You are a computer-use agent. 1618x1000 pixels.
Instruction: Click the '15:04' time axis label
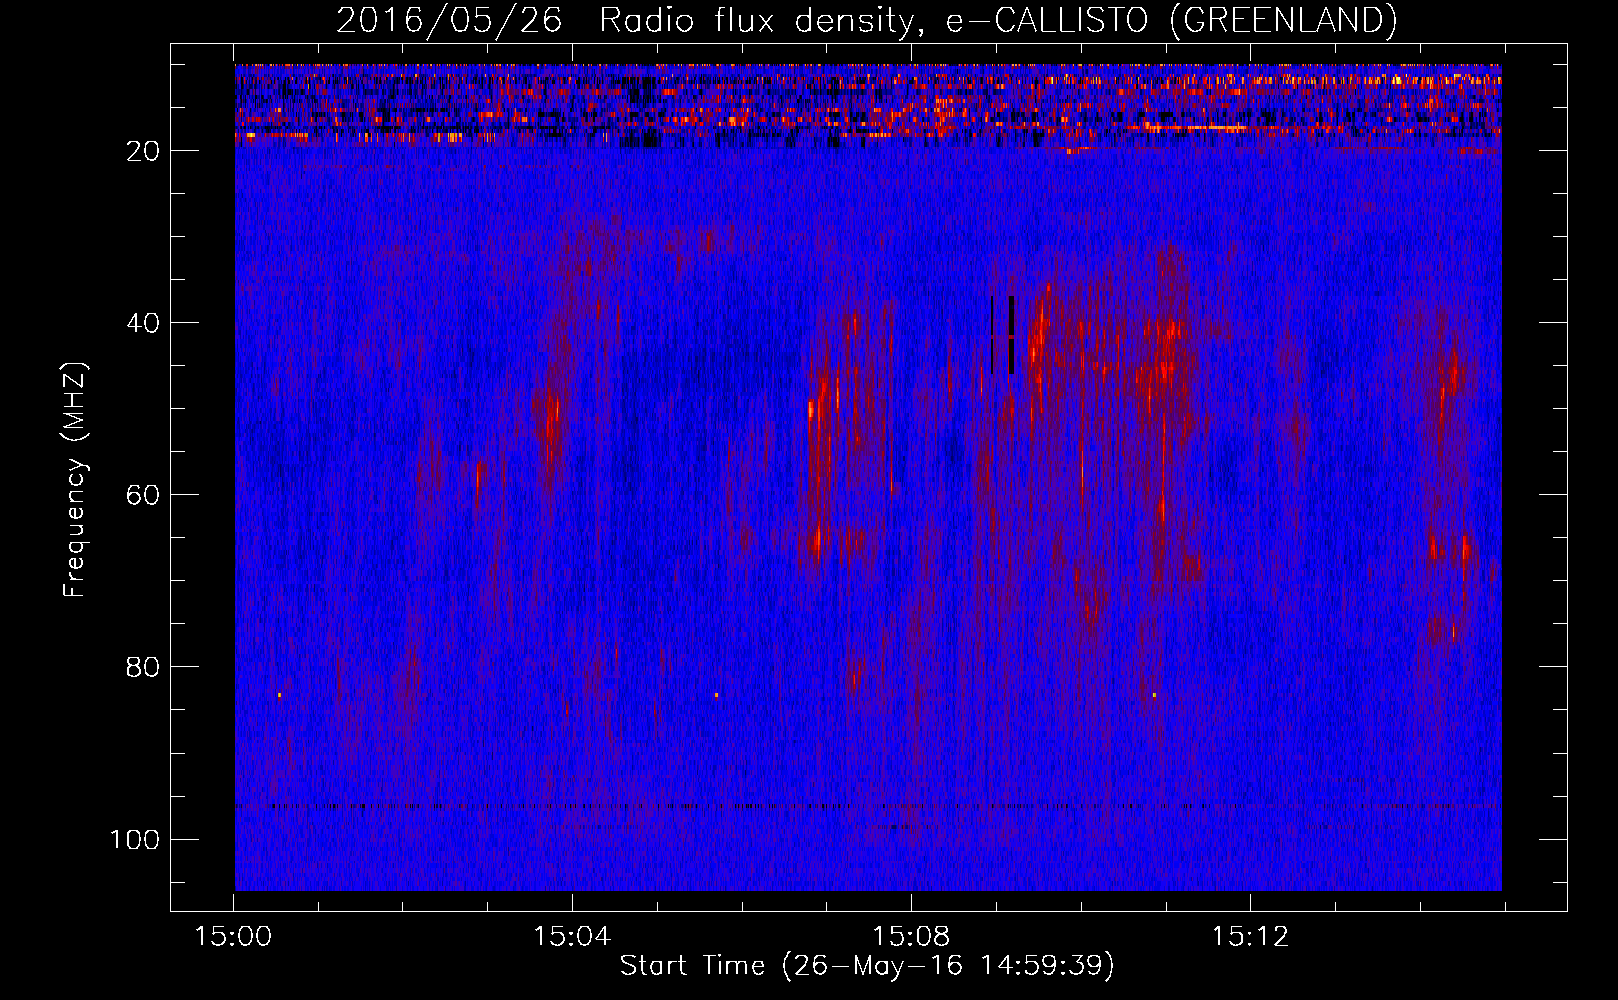tap(572, 937)
